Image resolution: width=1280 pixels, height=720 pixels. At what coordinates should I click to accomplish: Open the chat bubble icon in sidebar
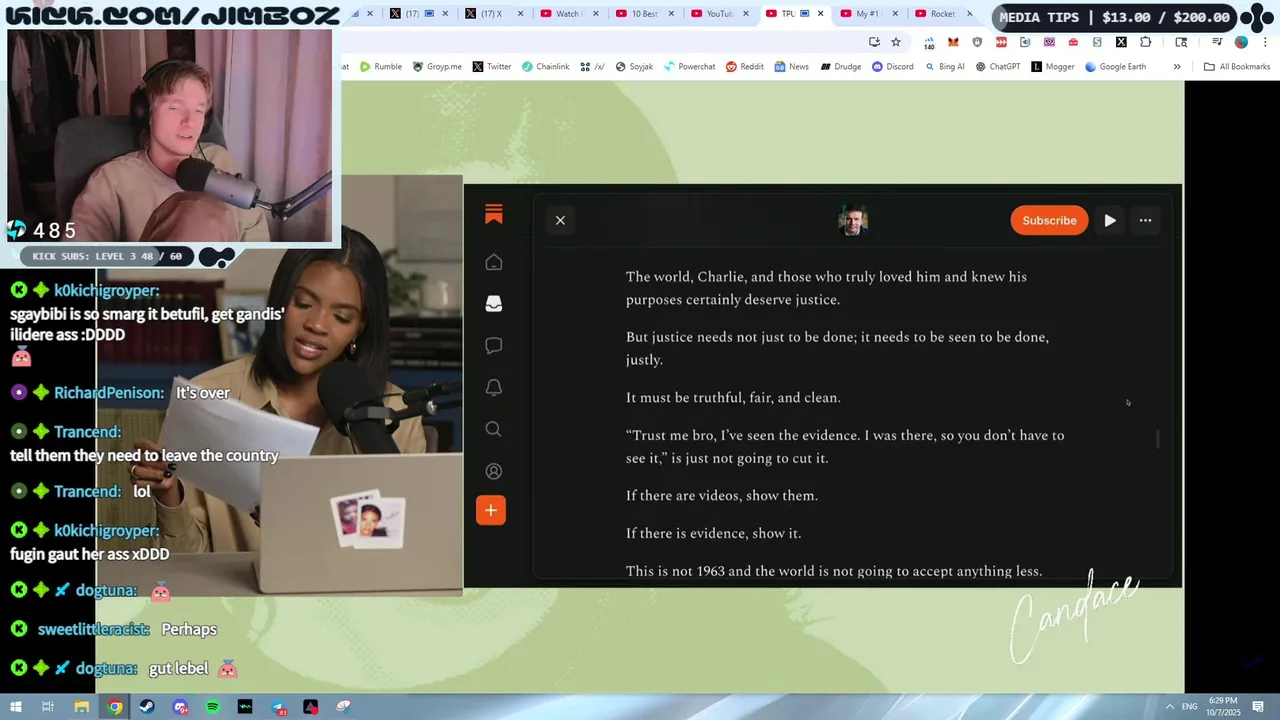(493, 346)
